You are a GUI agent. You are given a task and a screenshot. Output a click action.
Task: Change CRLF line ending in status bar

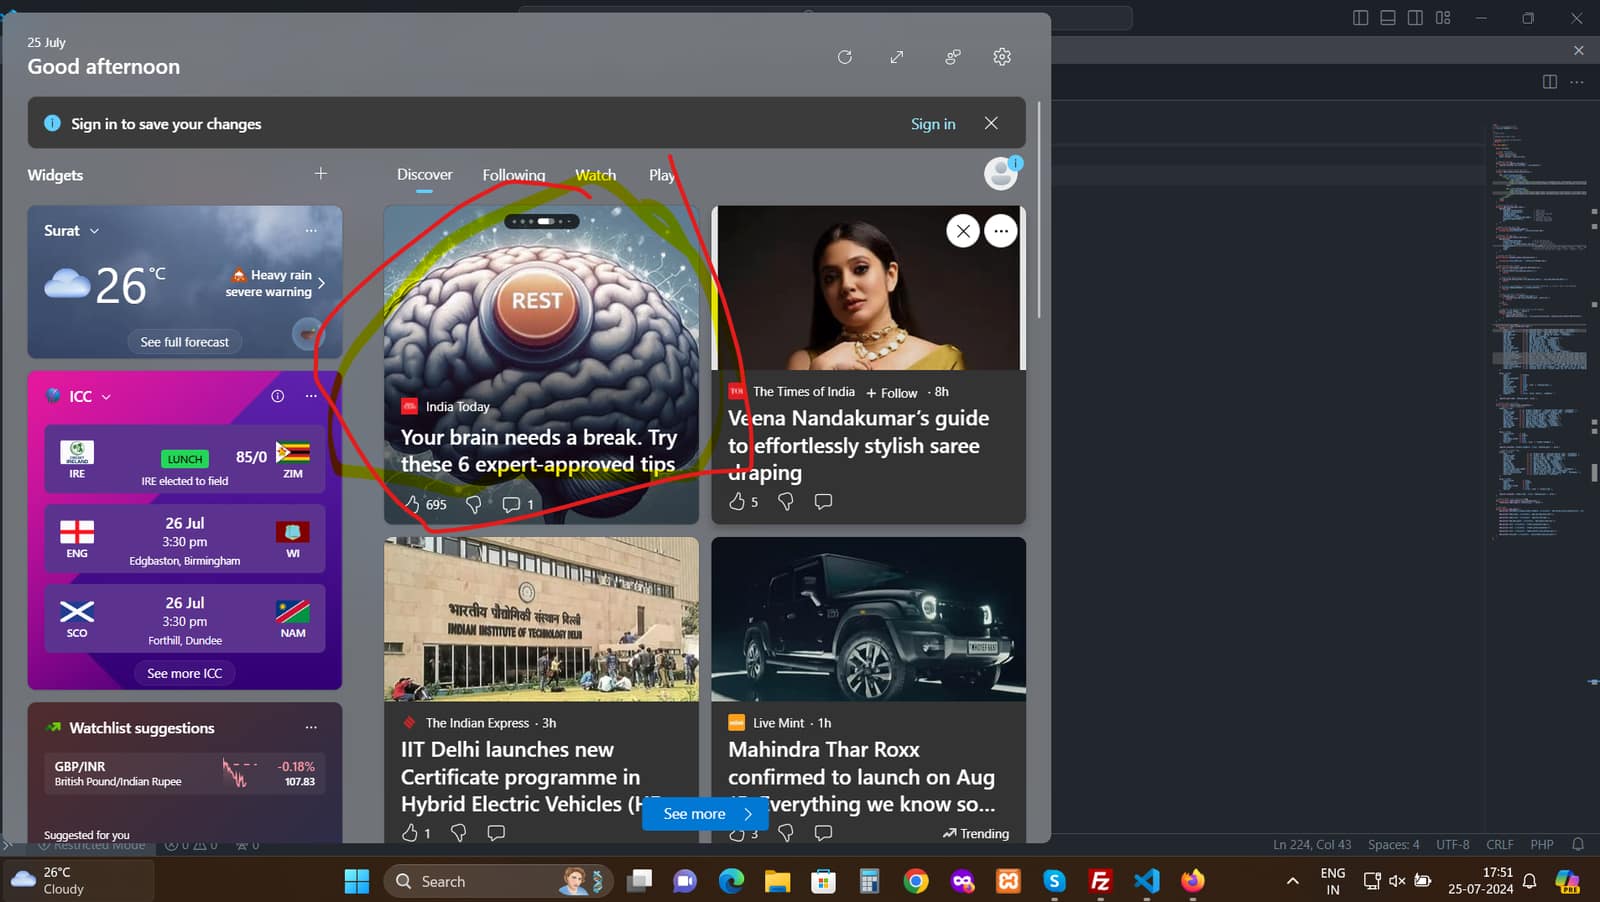click(1499, 845)
